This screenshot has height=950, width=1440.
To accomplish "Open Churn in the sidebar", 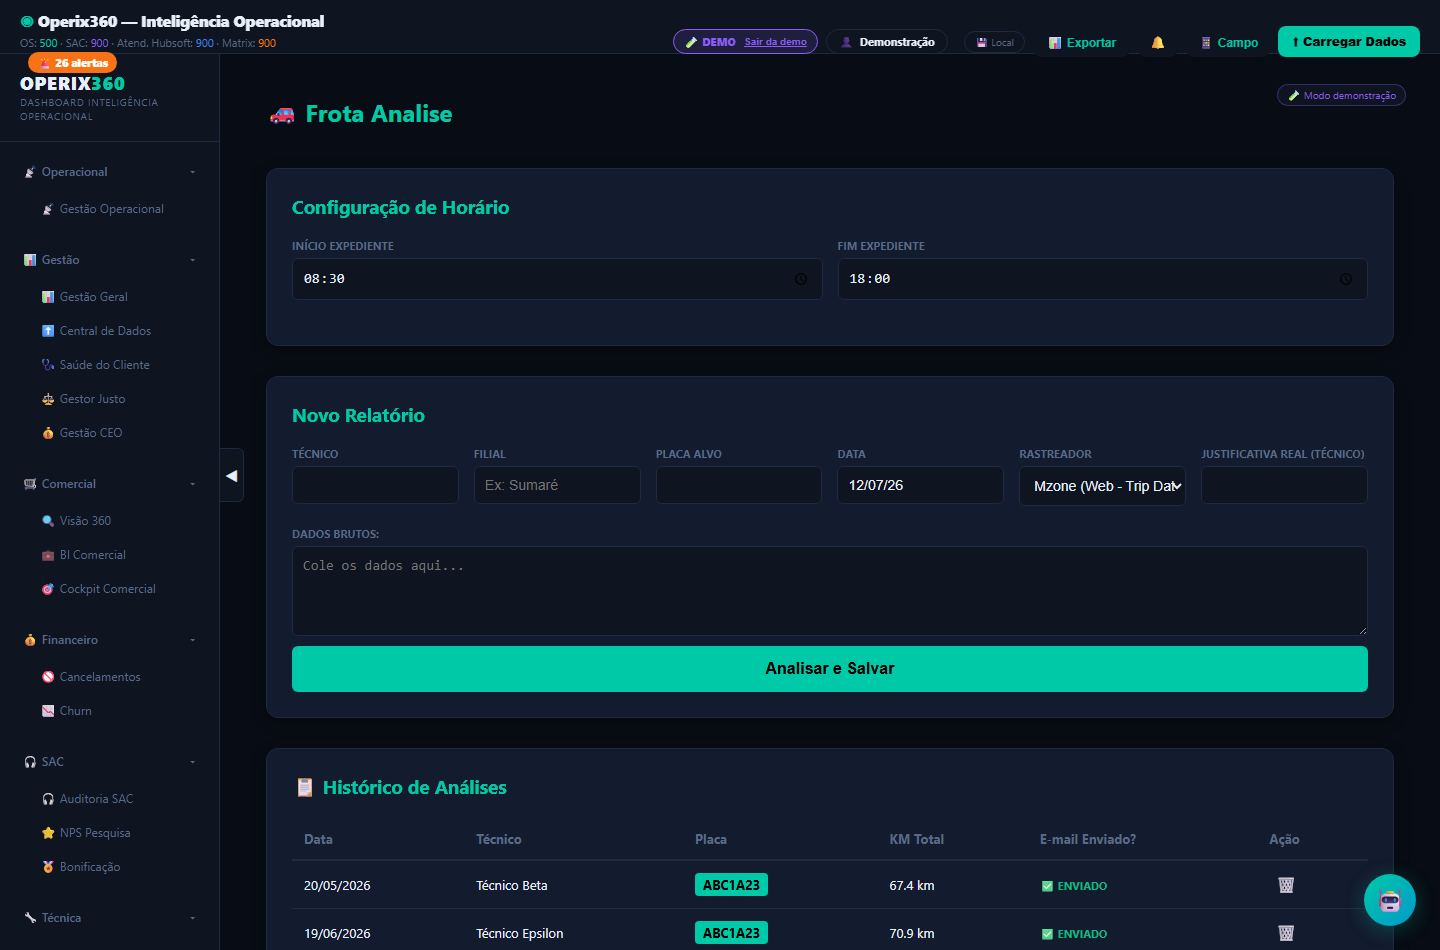I will [x=75, y=711].
